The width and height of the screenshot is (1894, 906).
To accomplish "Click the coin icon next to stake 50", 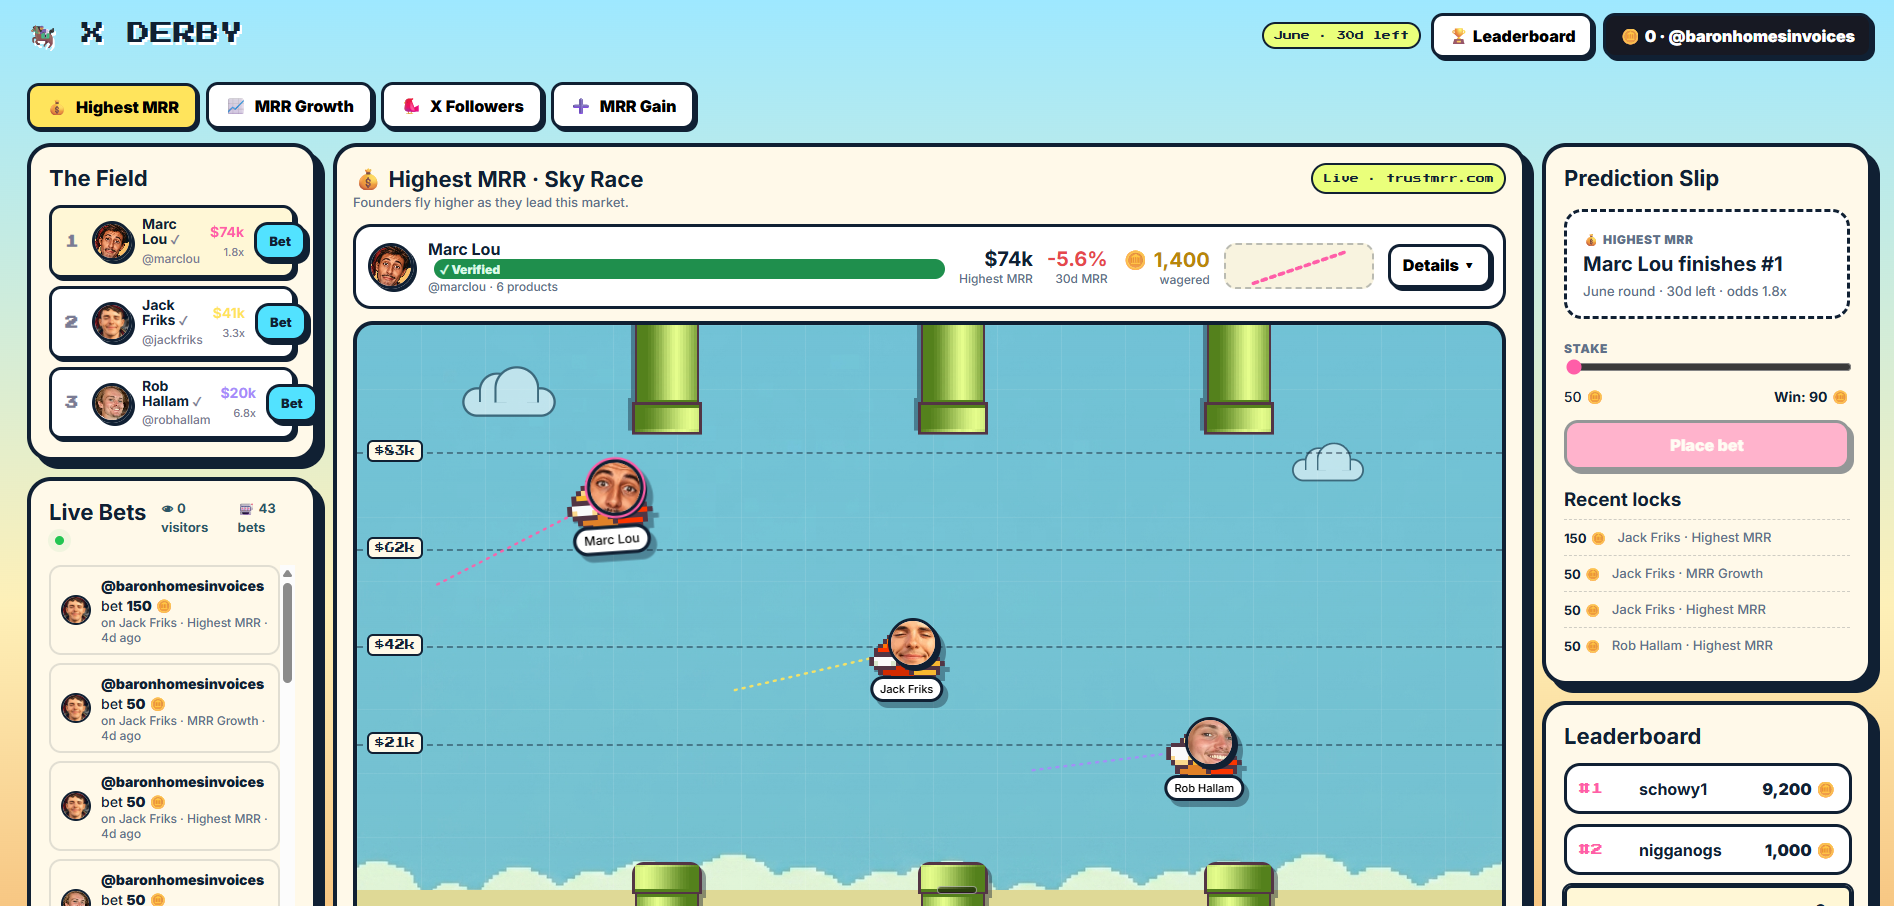I will point(1595,397).
